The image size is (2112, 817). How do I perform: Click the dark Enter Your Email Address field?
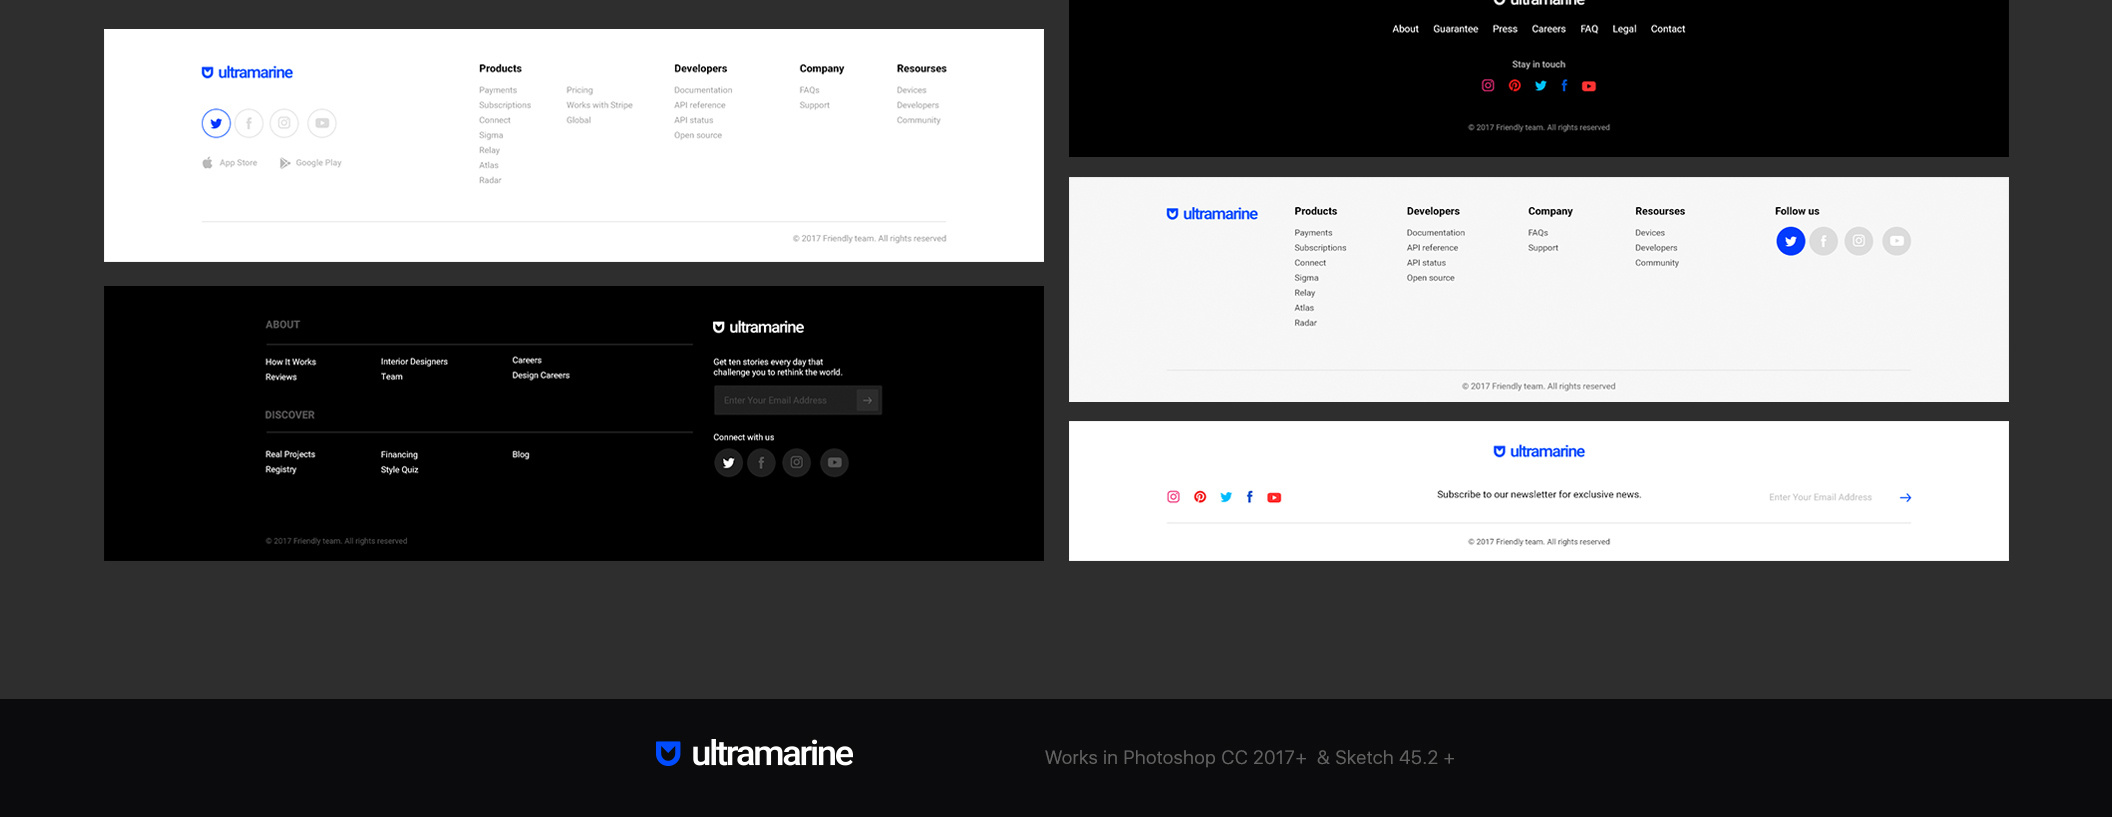click(785, 400)
